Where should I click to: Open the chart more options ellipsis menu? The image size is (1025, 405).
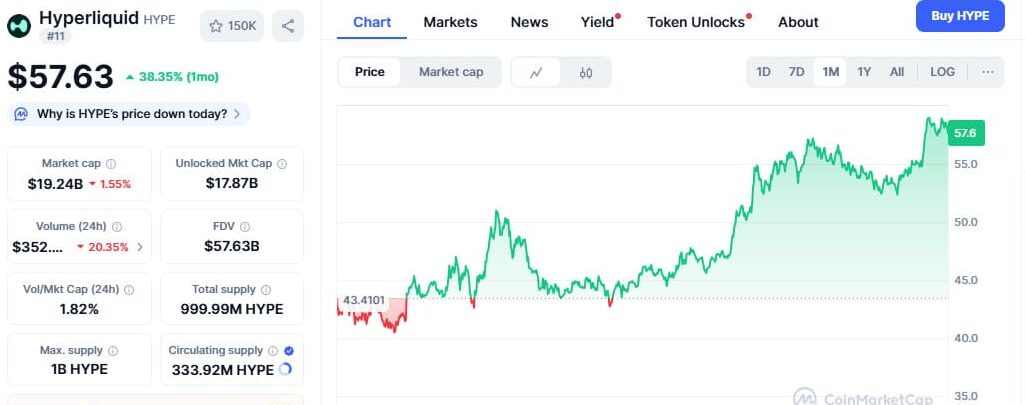(988, 72)
